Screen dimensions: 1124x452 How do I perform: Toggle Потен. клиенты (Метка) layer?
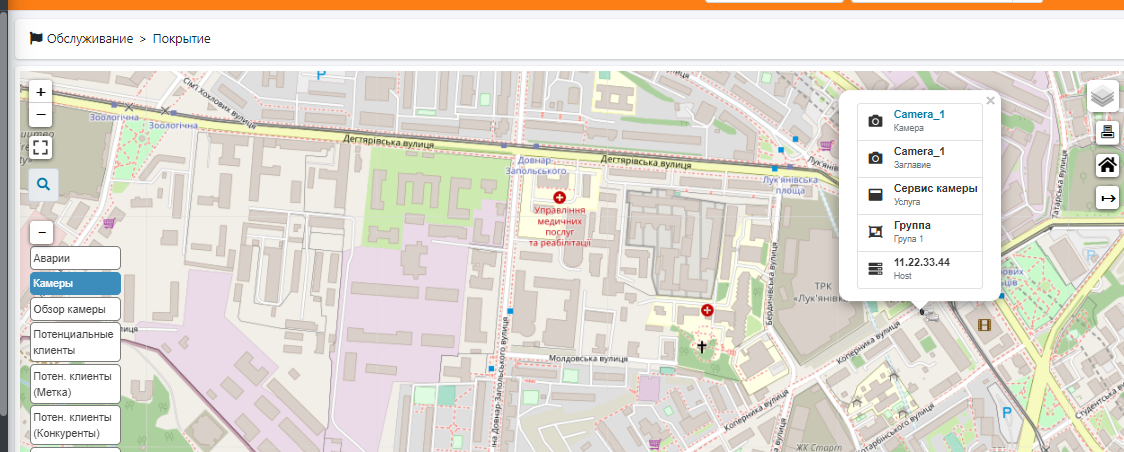[75, 382]
